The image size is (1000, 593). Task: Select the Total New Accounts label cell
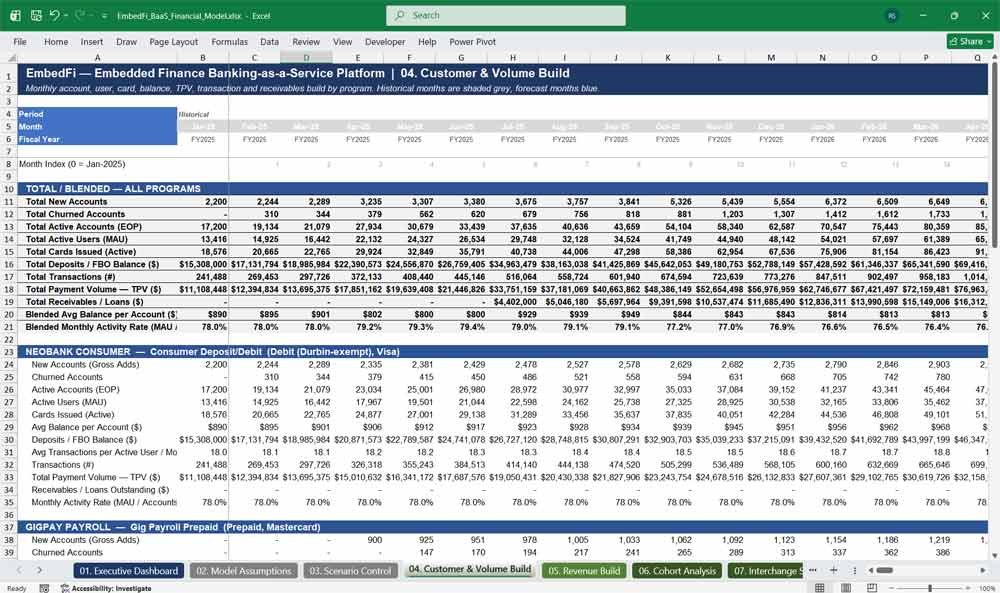pyautogui.click(x=97, y=201)
